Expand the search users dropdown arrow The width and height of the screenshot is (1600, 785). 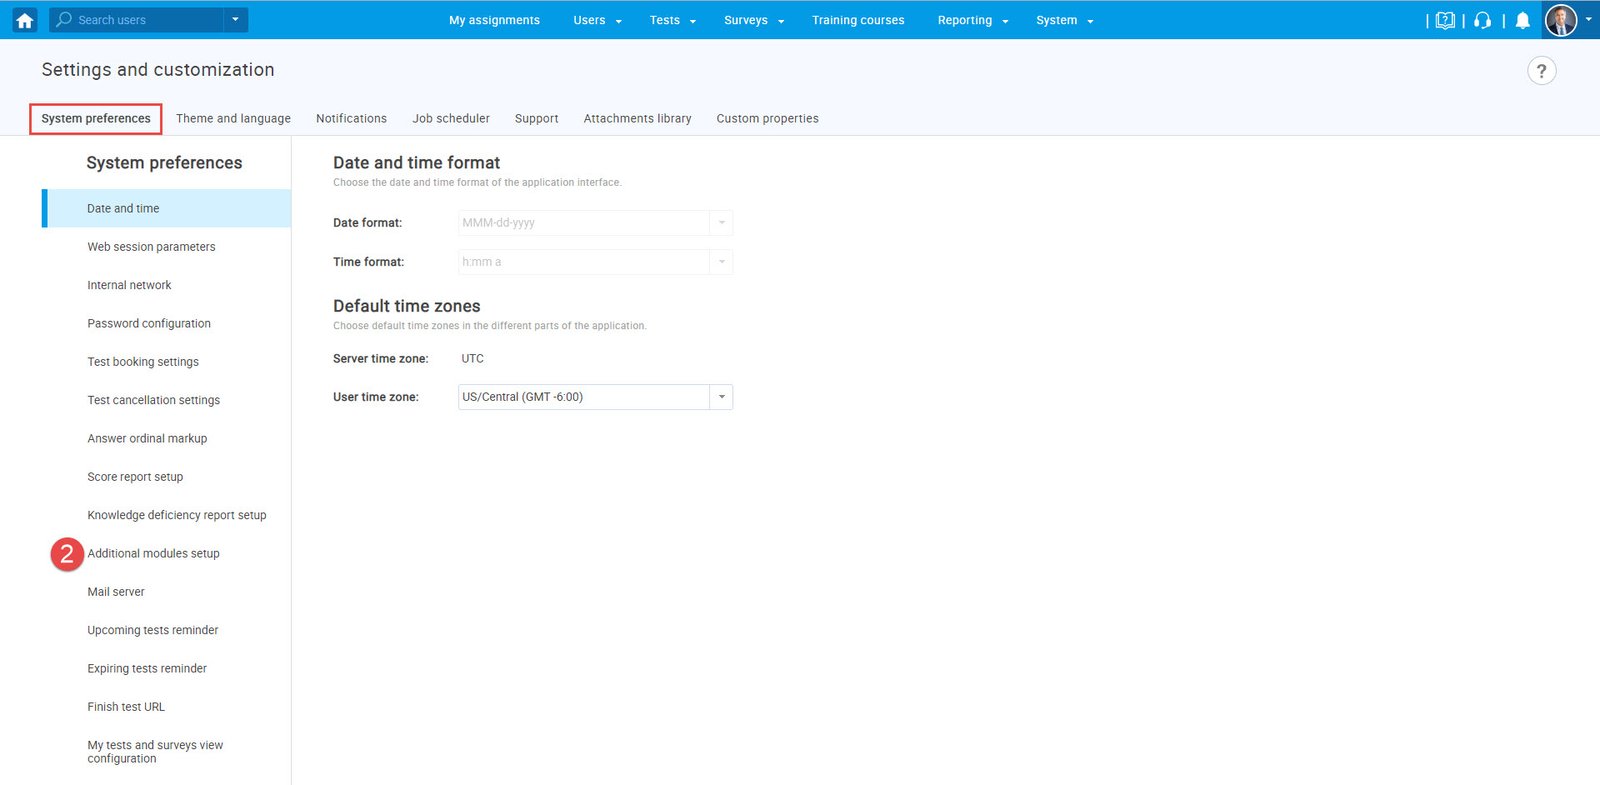[x=235, y=20]
